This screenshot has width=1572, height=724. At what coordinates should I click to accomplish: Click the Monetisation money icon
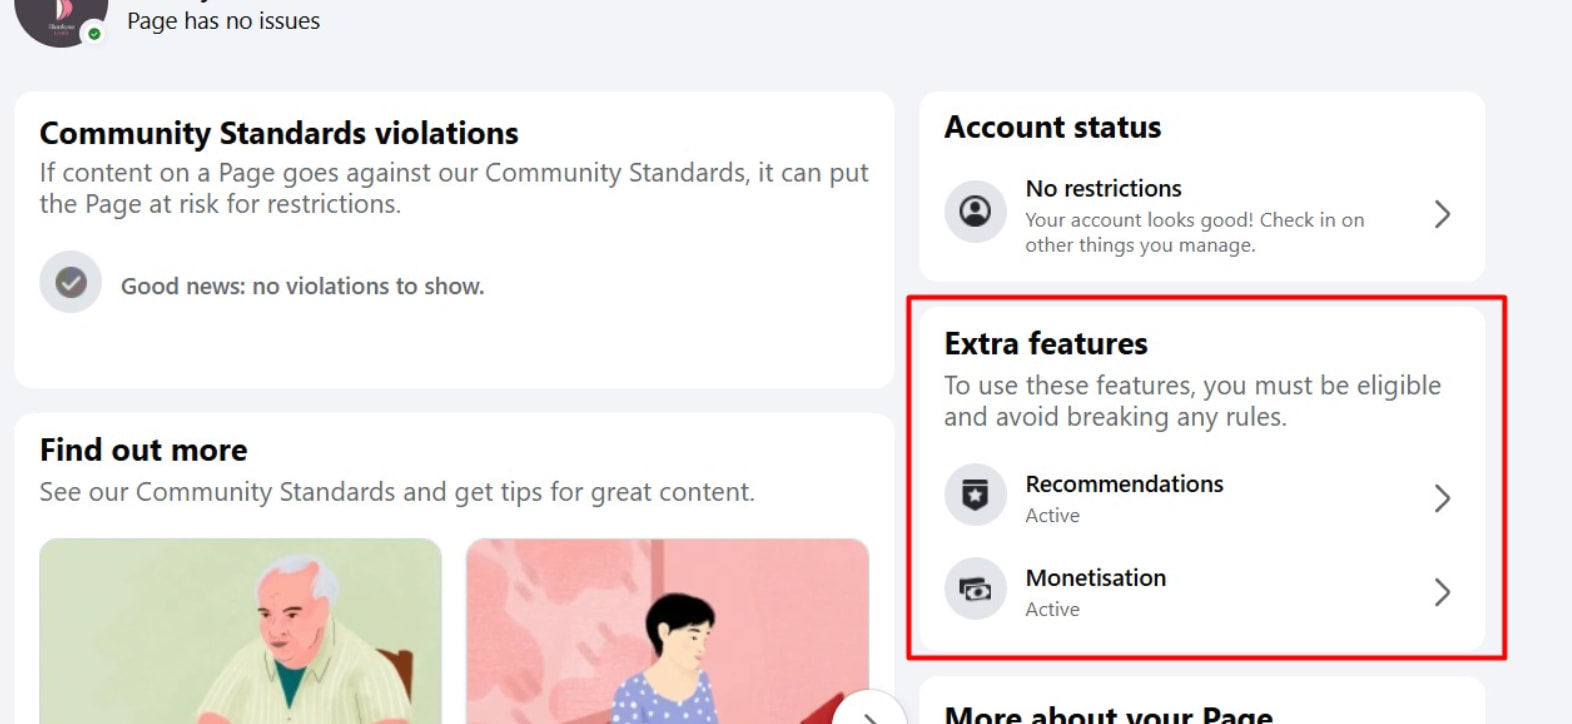pyautogui.click(x=975, y=589)
